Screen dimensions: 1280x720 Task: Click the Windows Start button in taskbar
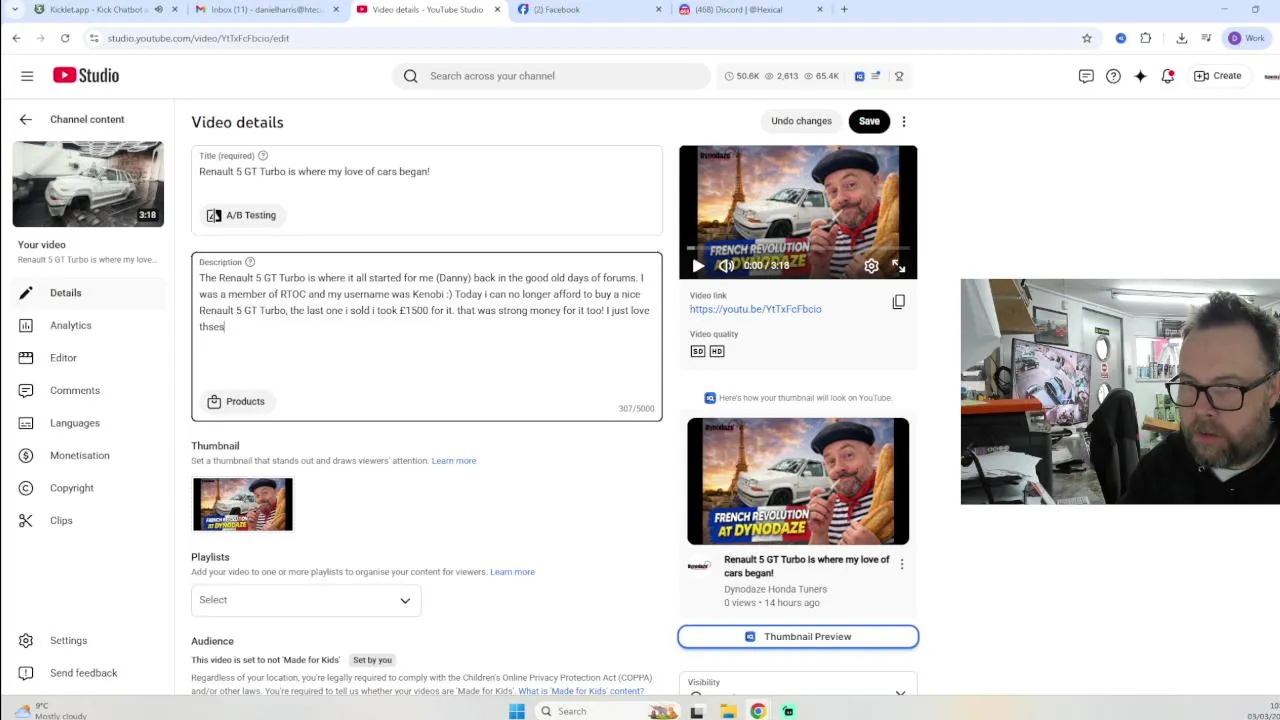516,711
